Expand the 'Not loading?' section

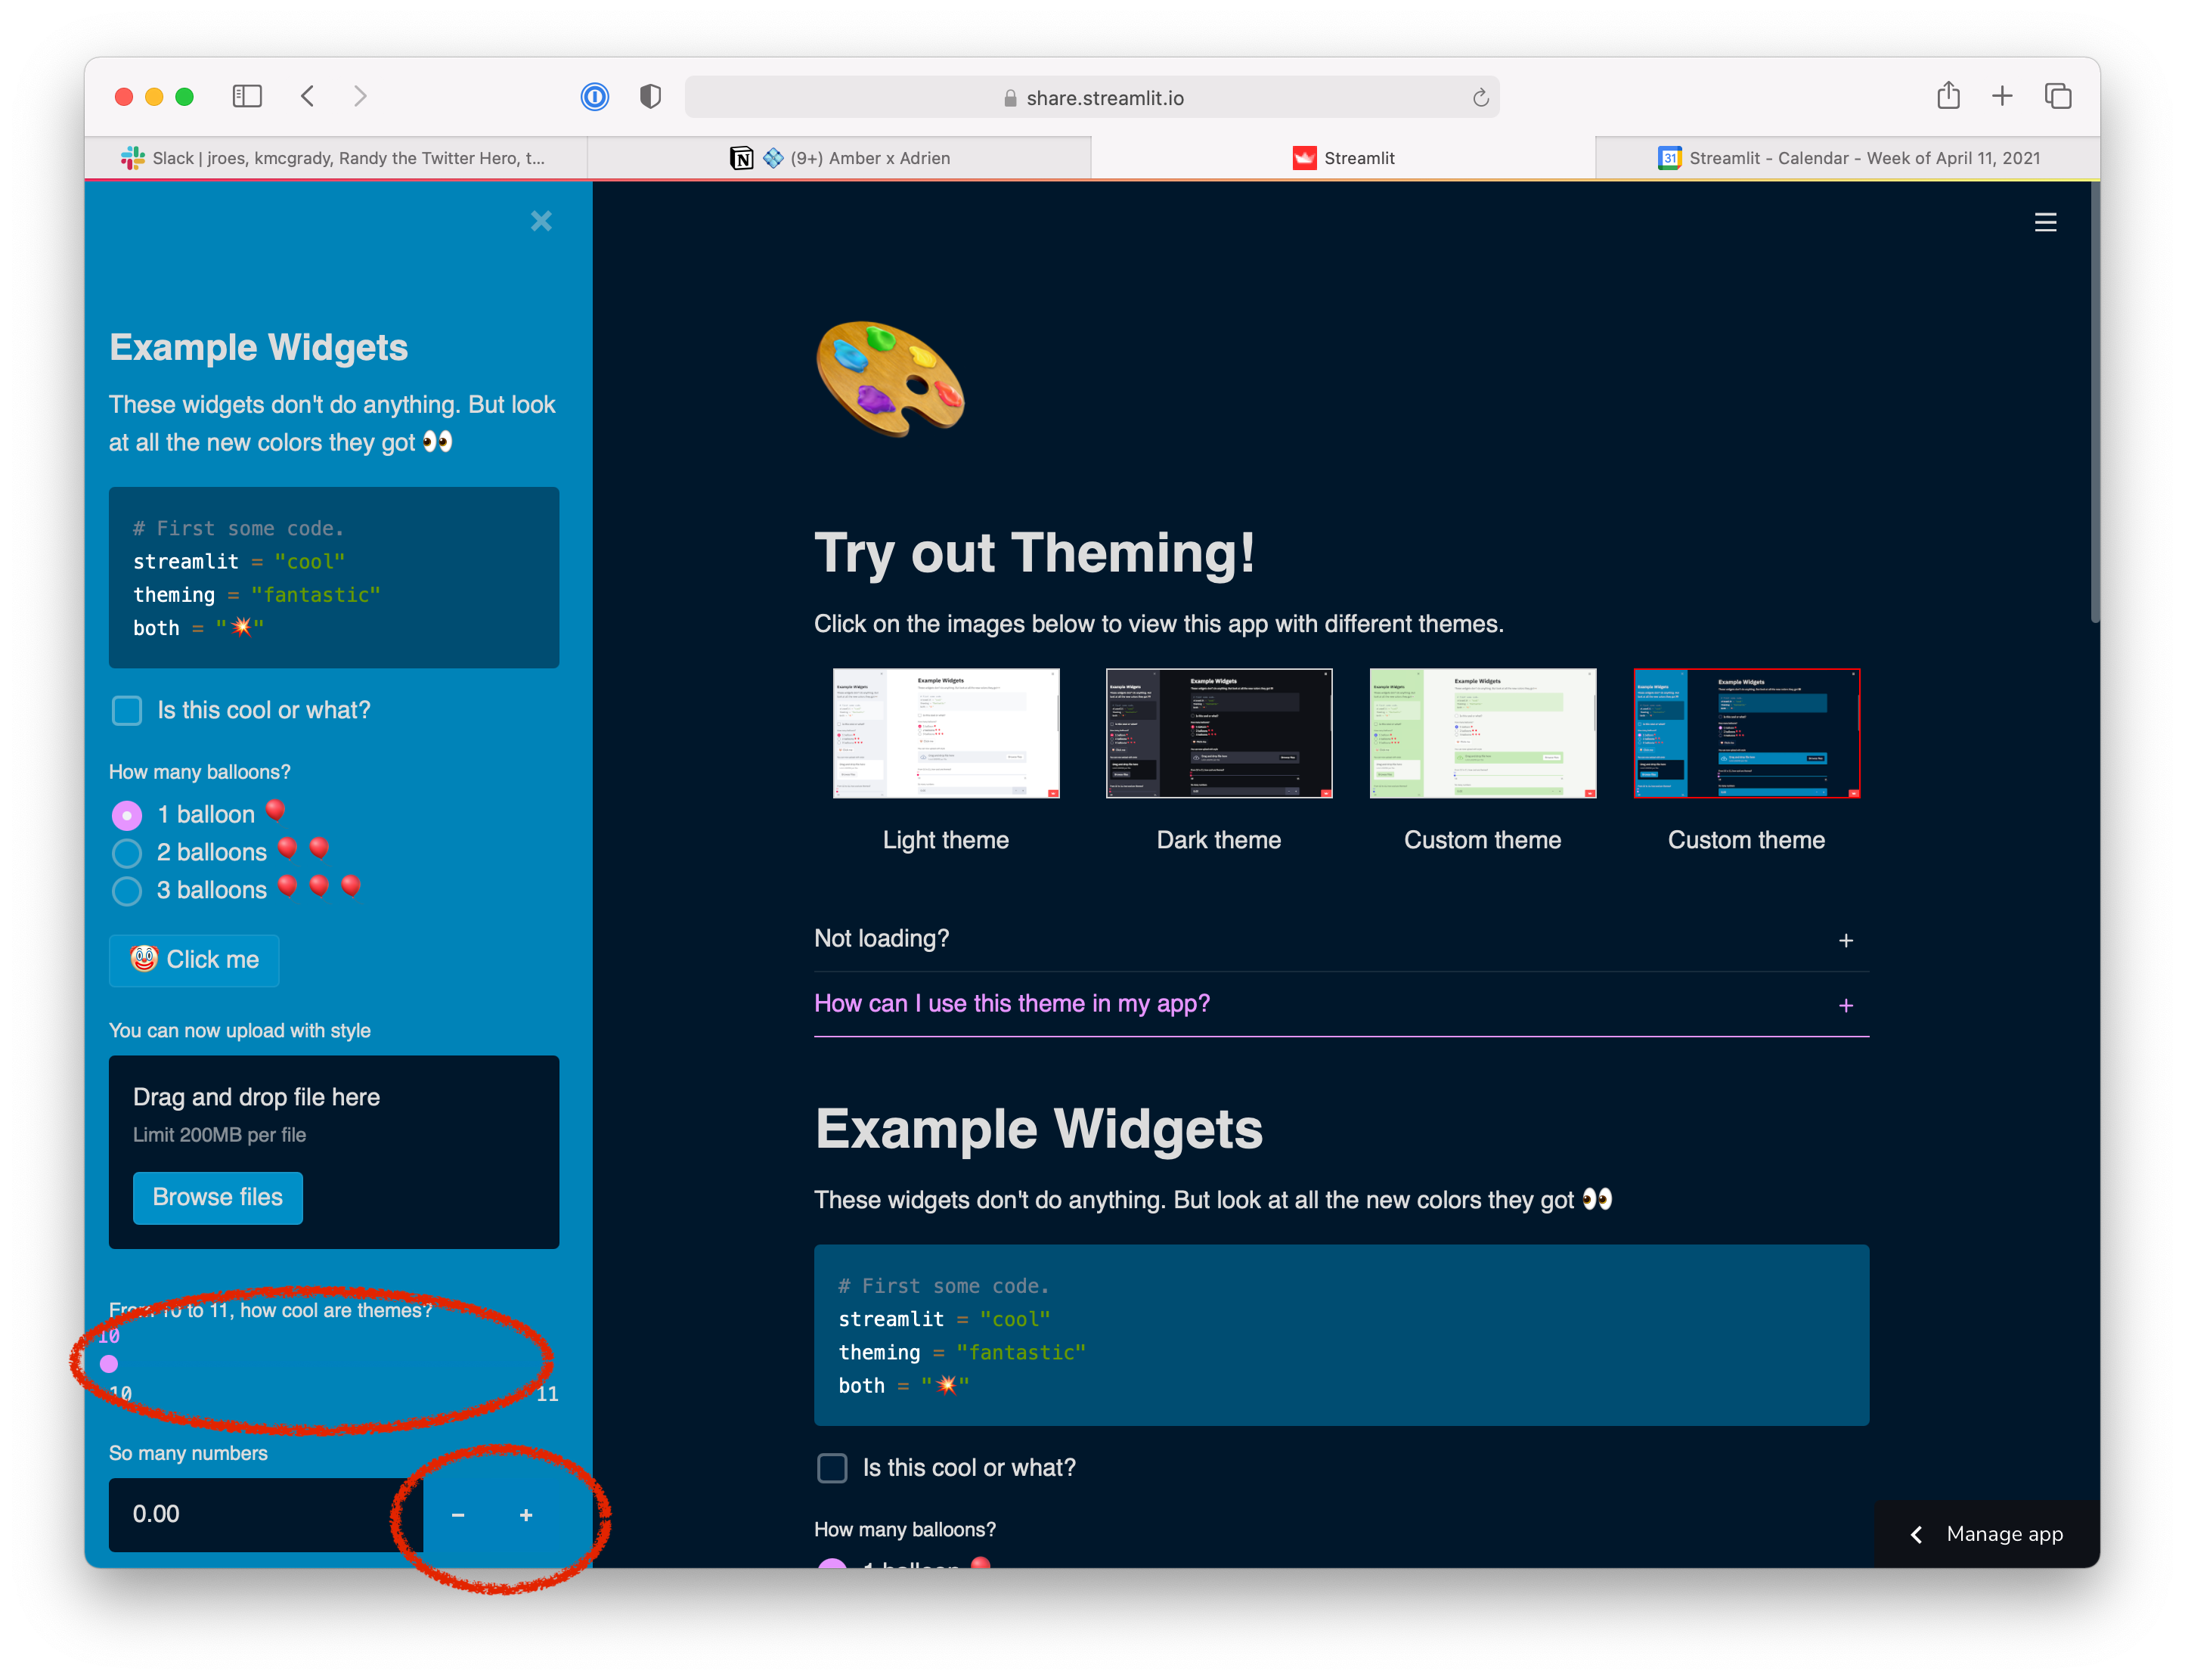(1341, 939)
